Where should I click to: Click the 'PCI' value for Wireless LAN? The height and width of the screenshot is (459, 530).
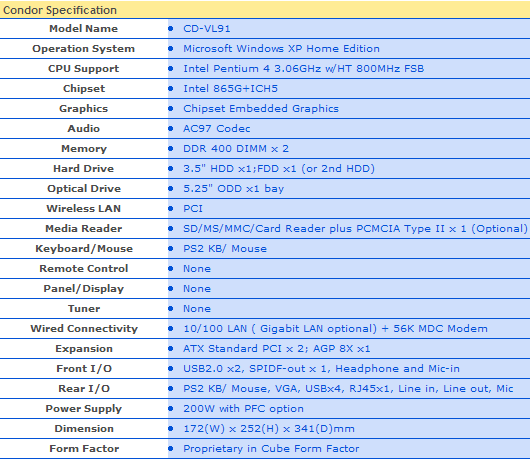193,209
